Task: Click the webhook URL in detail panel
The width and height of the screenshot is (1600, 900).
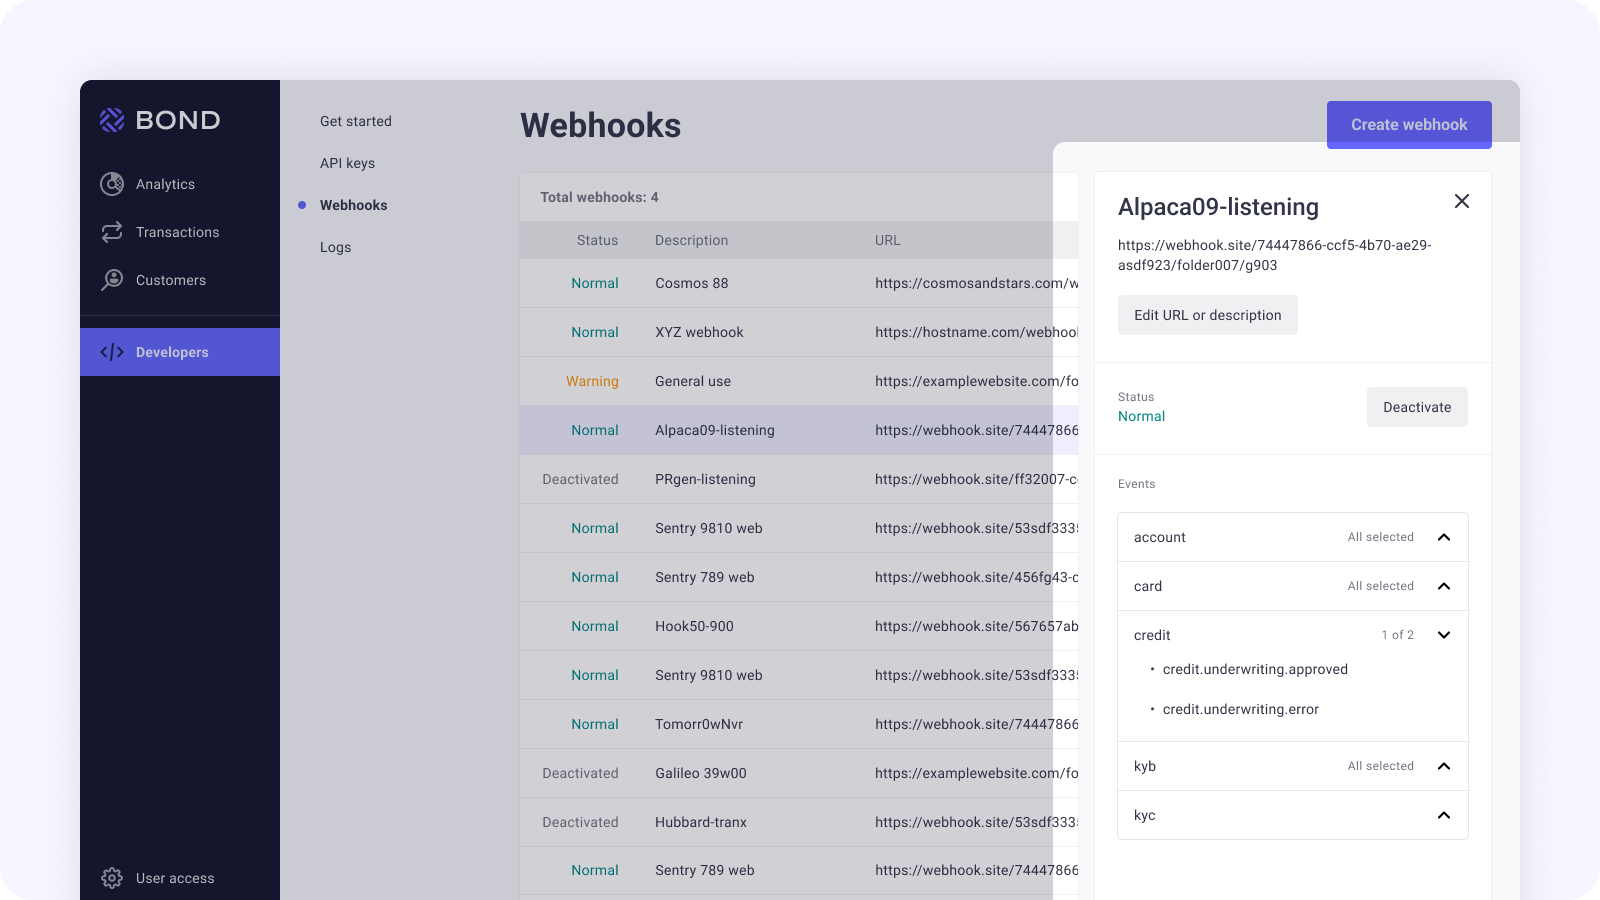Action: point(1274,255)
